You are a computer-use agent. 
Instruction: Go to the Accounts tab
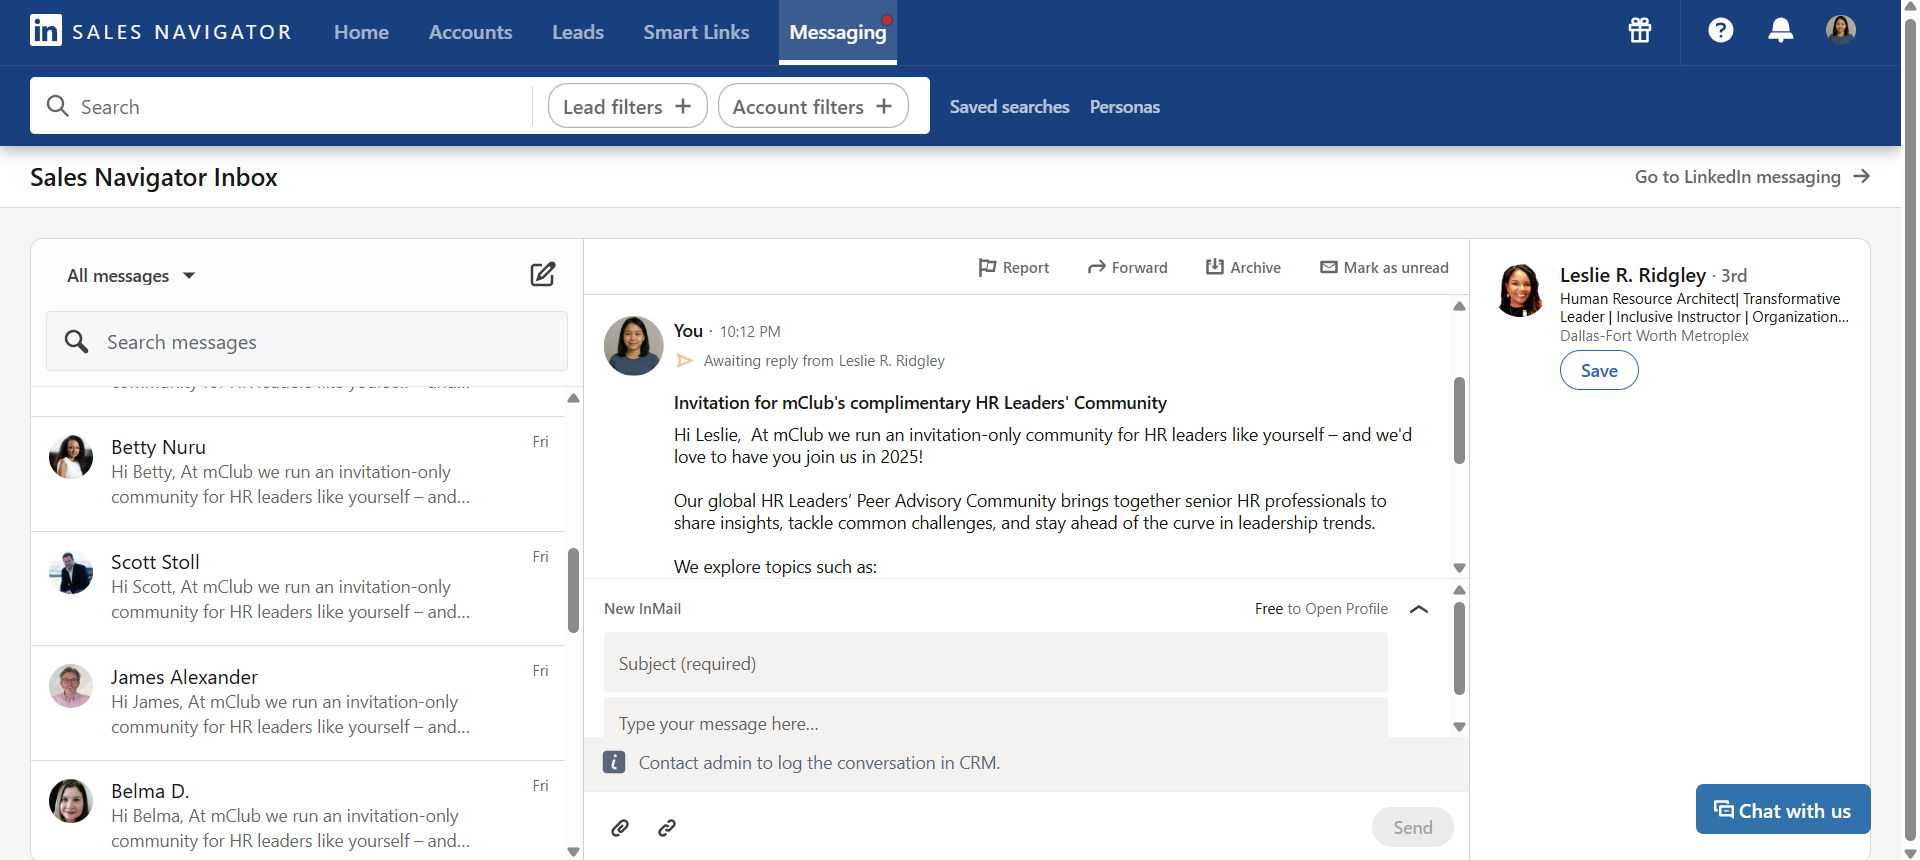470,32
